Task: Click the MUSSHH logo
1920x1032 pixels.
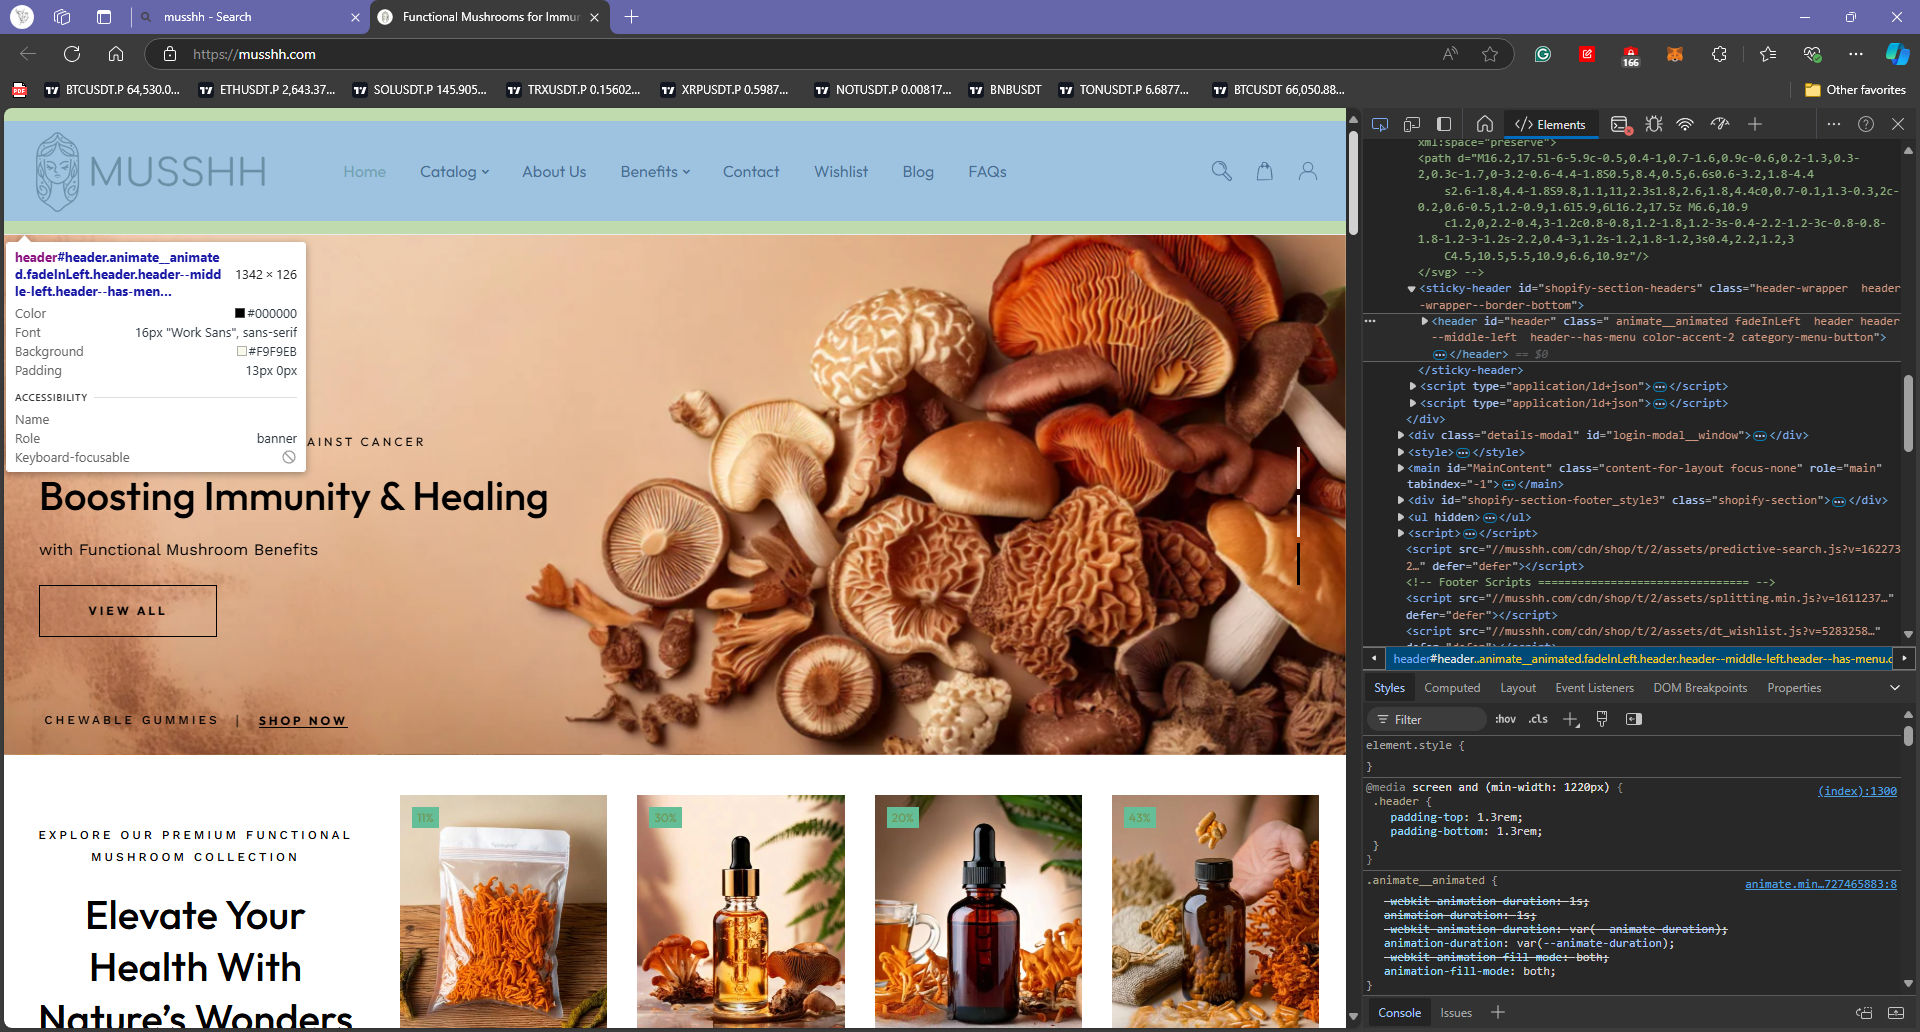Action: (x=151, y=172)
